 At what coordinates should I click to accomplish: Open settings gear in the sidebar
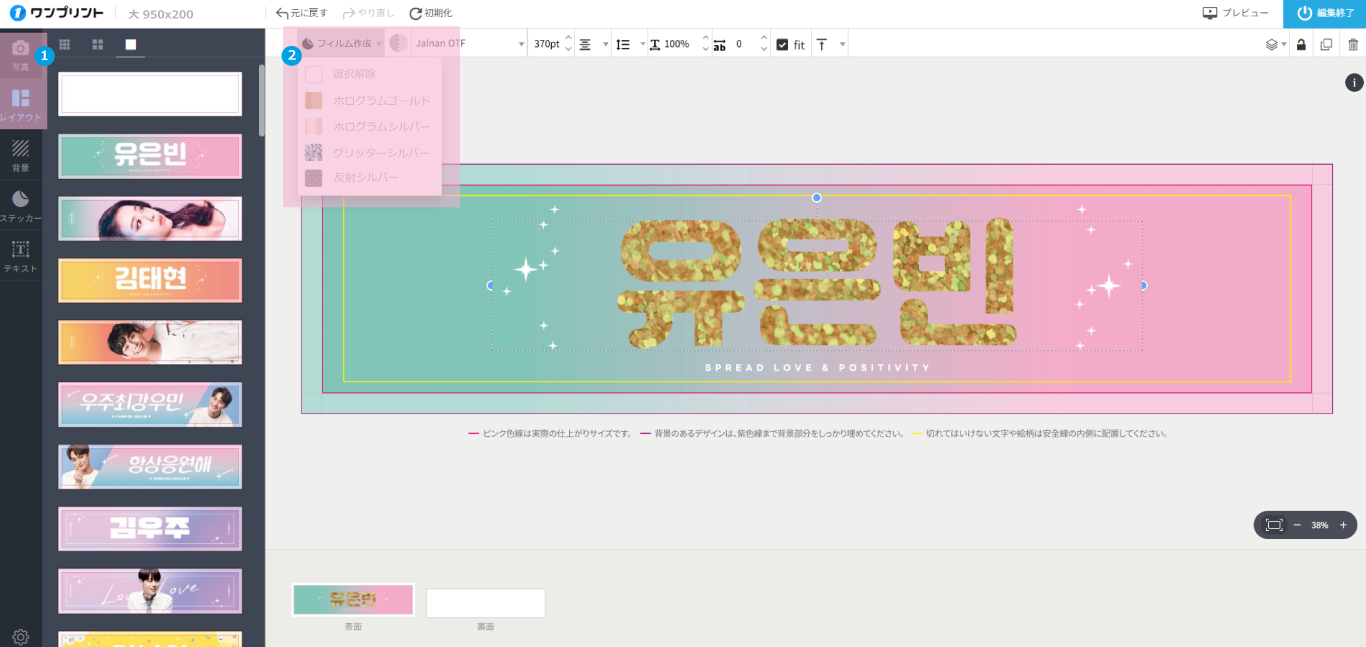(x=20, y=636)
